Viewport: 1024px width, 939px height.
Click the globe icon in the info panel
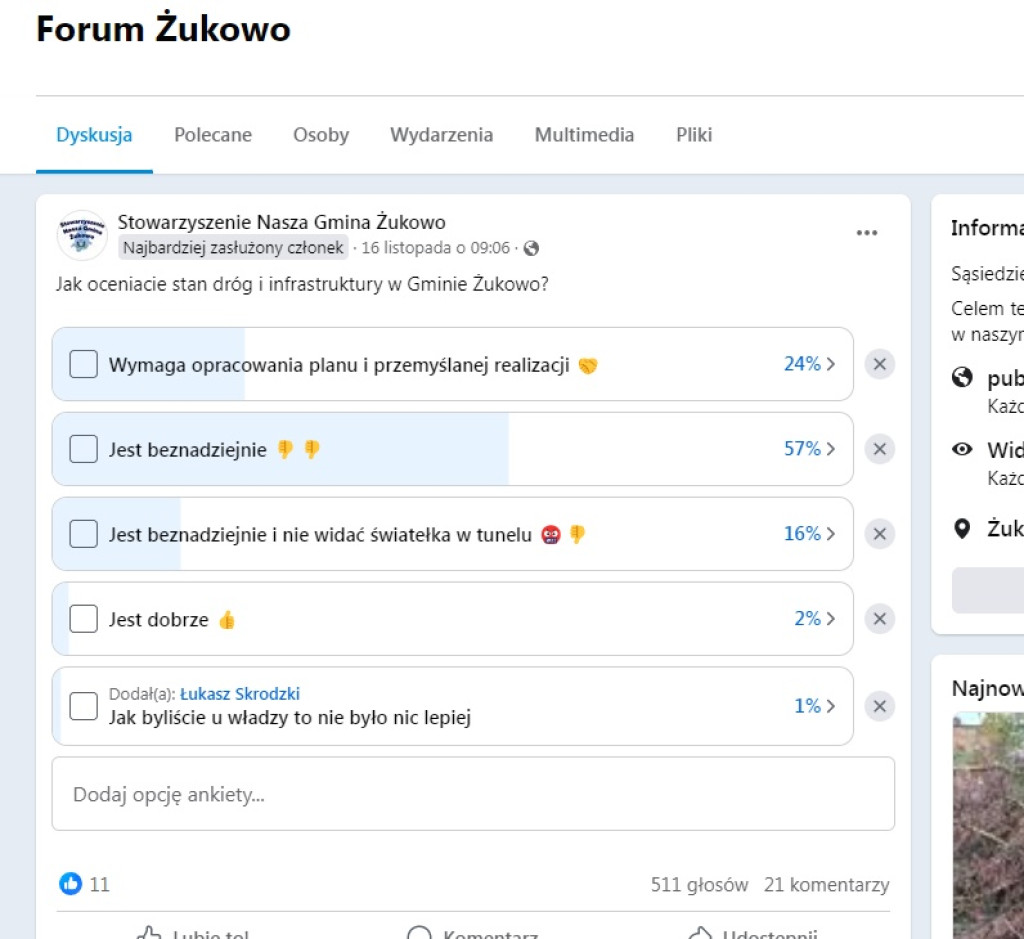coord(962,377)
